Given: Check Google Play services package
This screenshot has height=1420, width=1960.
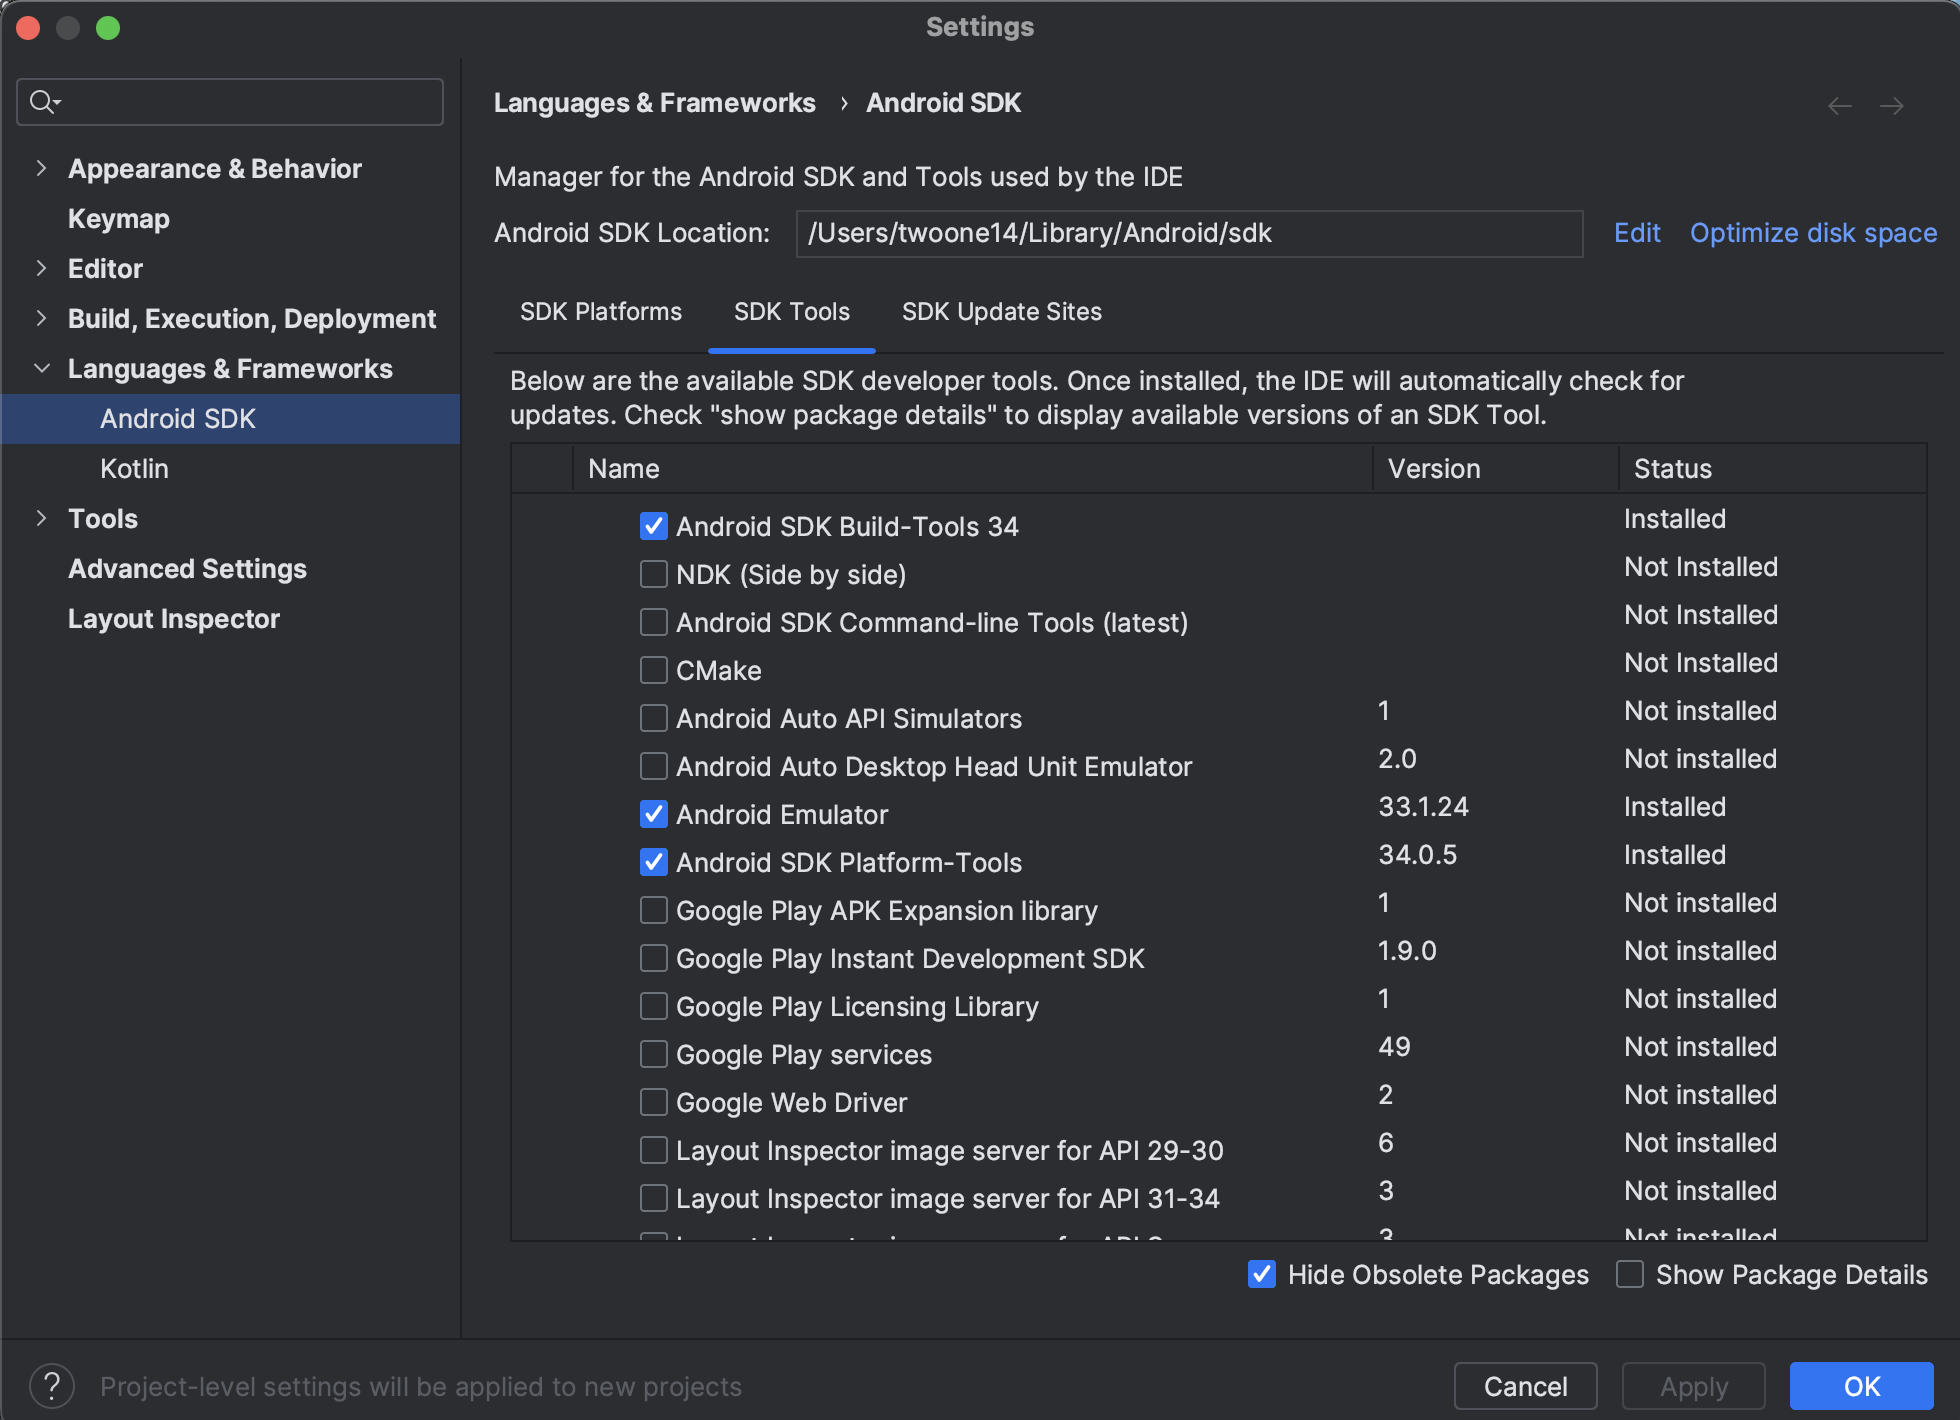Looking at the screenshot, I should click(653, 1054).
